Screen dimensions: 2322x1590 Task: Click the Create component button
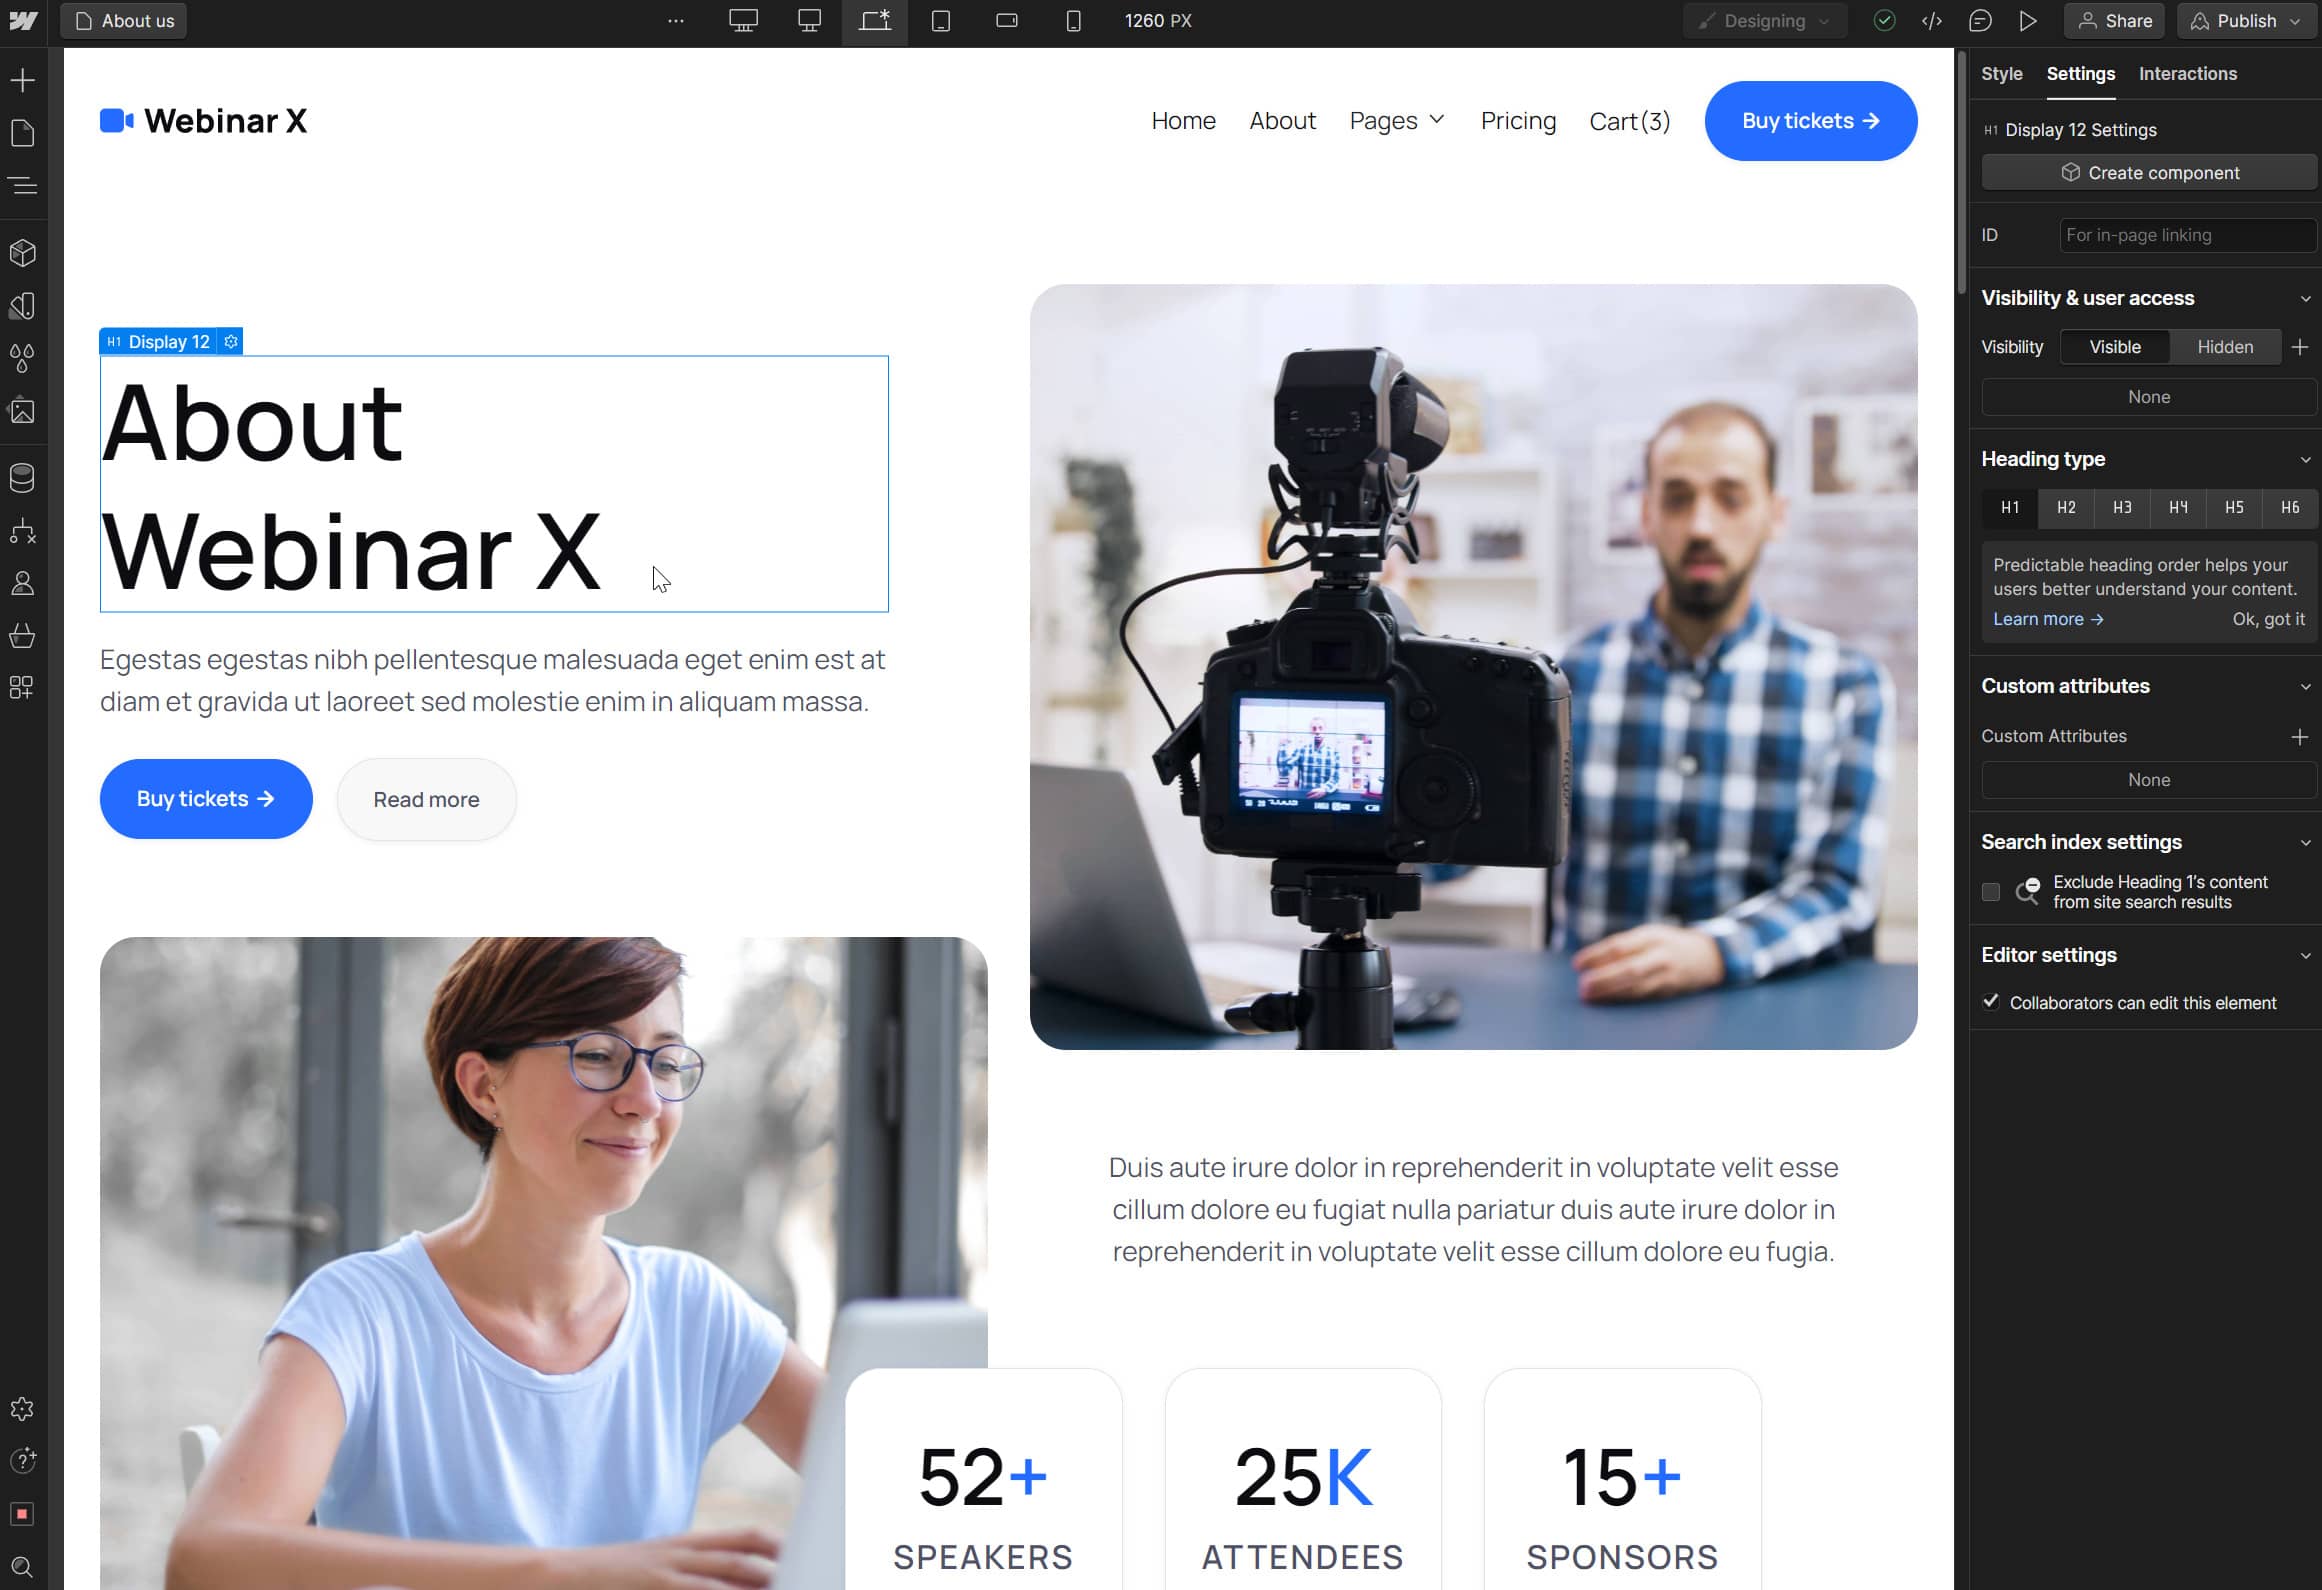[2148, 173]
